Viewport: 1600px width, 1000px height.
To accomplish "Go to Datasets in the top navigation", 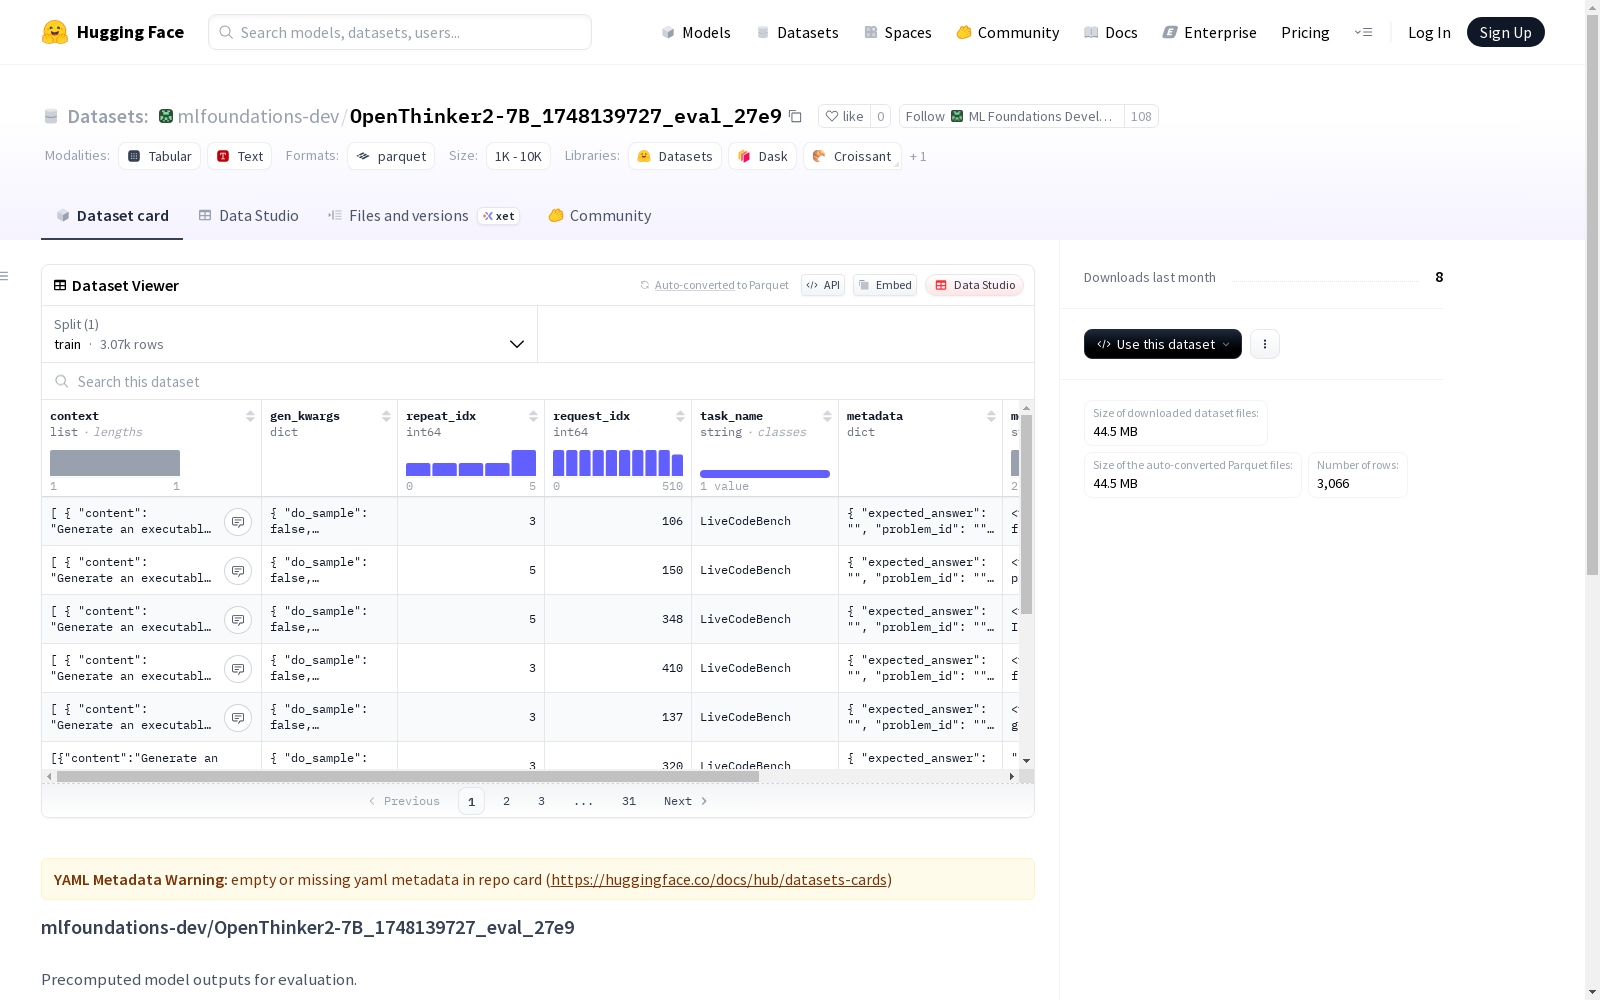I will click(797, 32).
